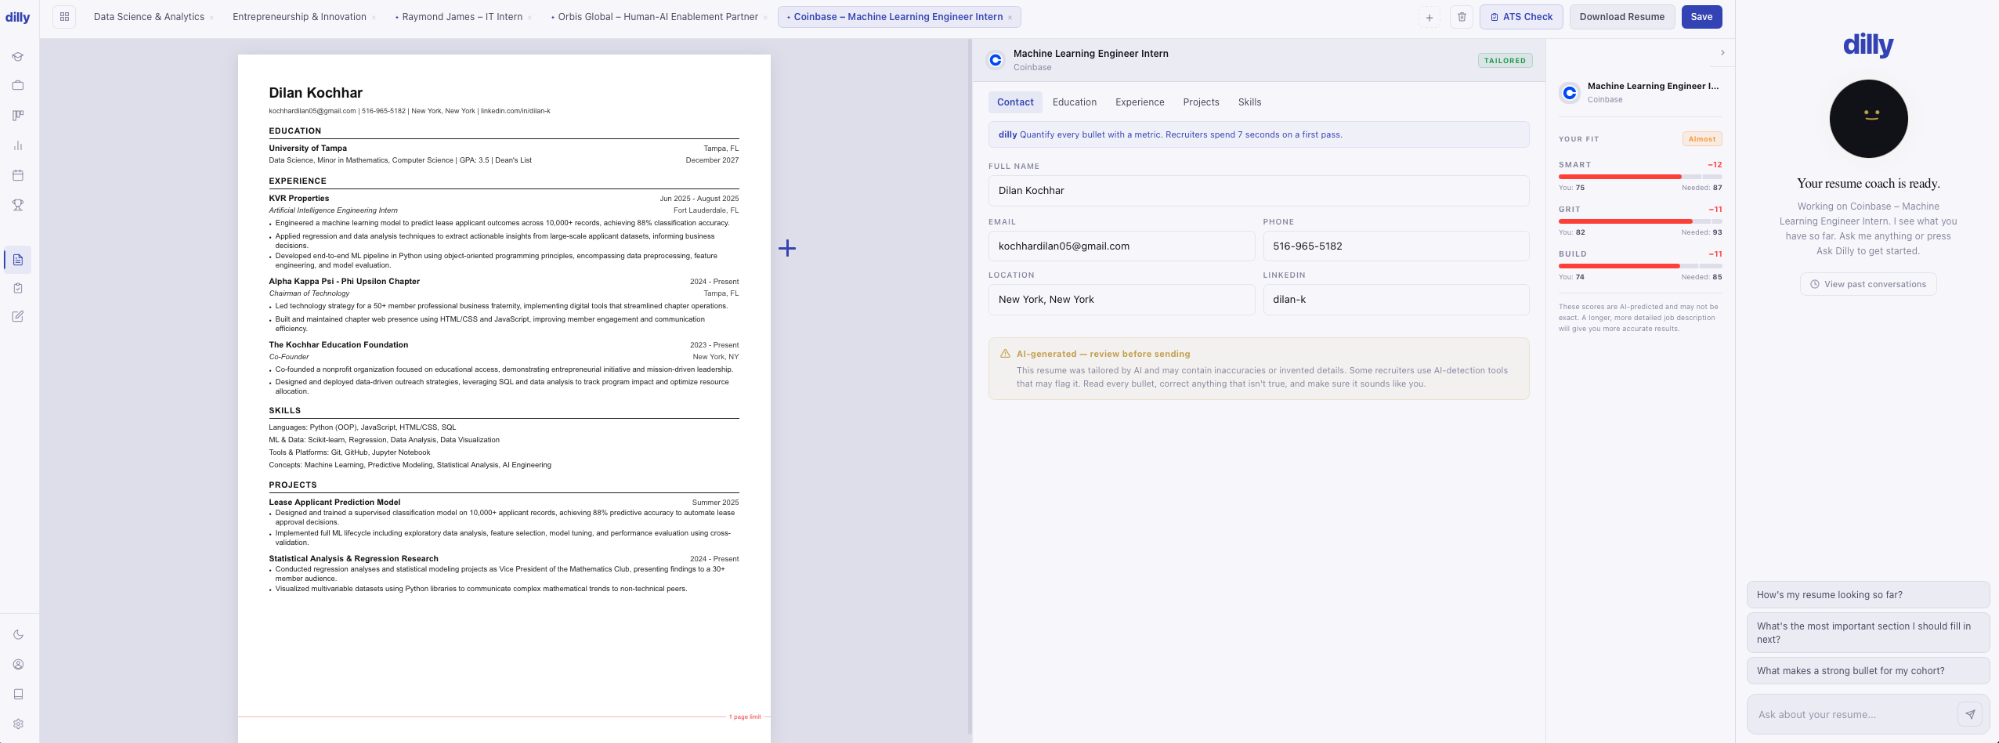
Task: Open the Raymond James – IT Intern tab
Action: [x=461, y=17]
